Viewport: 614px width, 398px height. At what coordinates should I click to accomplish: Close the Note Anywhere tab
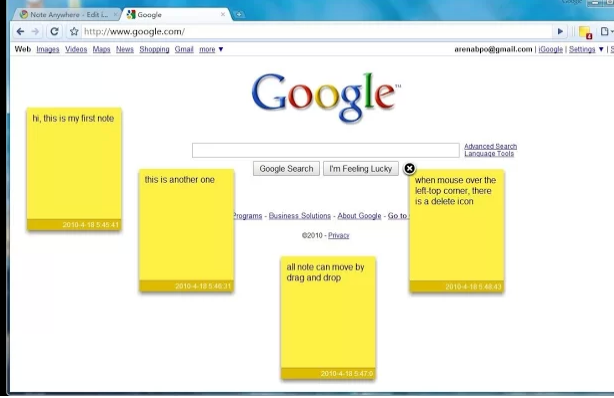(x=115, y=14)
